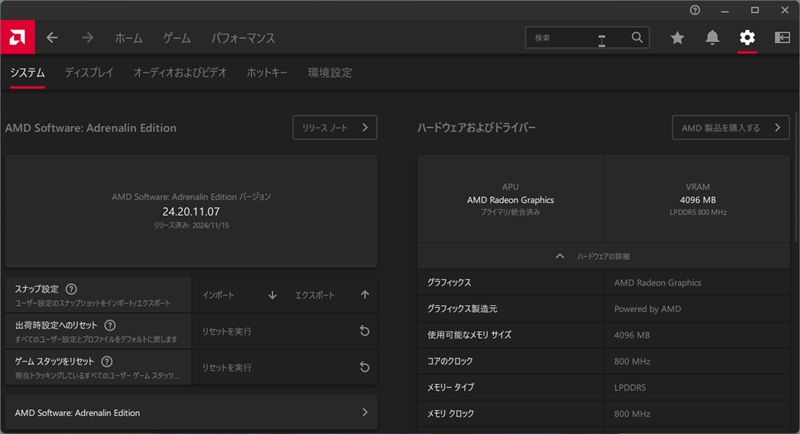The width and height of the screenshot is (800, 434).
Task: Click the コアのクロック row label
Action: tap(450, 361)
